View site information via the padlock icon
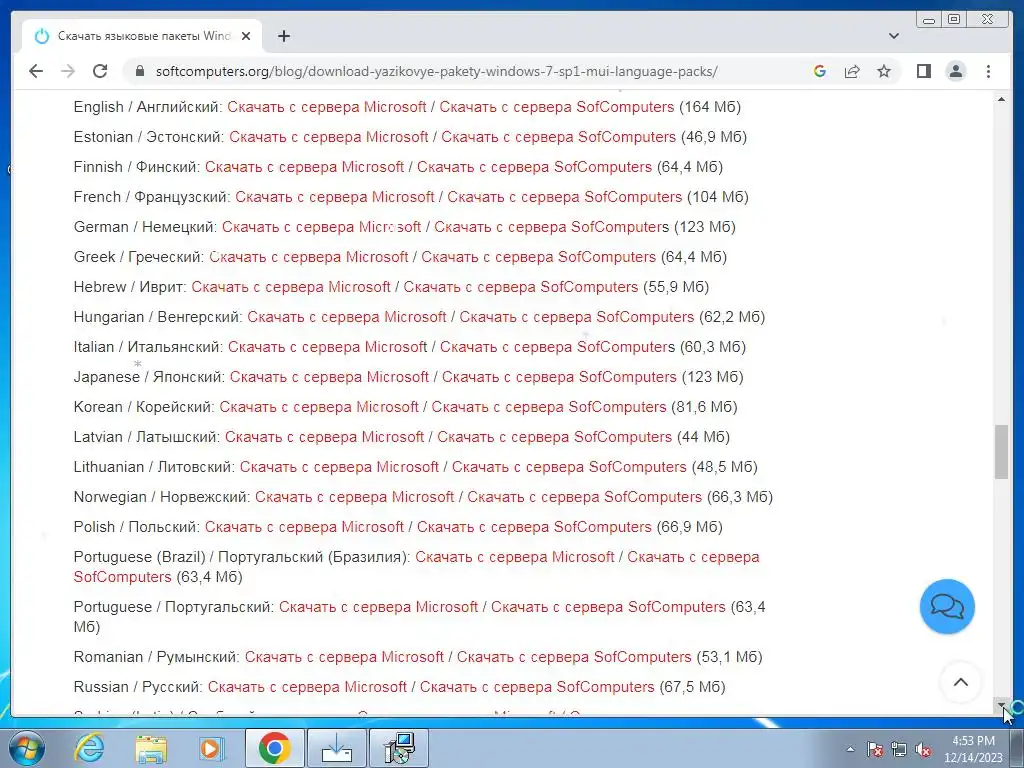The height and width of the screenshot is (768, 1024). click(x=139, y=71)
